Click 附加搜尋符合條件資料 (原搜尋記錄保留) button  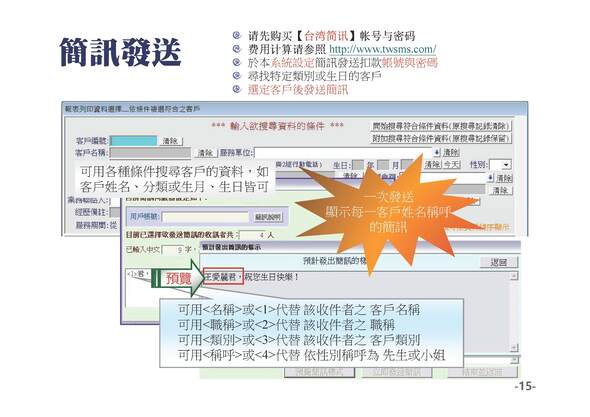(441, 138)
